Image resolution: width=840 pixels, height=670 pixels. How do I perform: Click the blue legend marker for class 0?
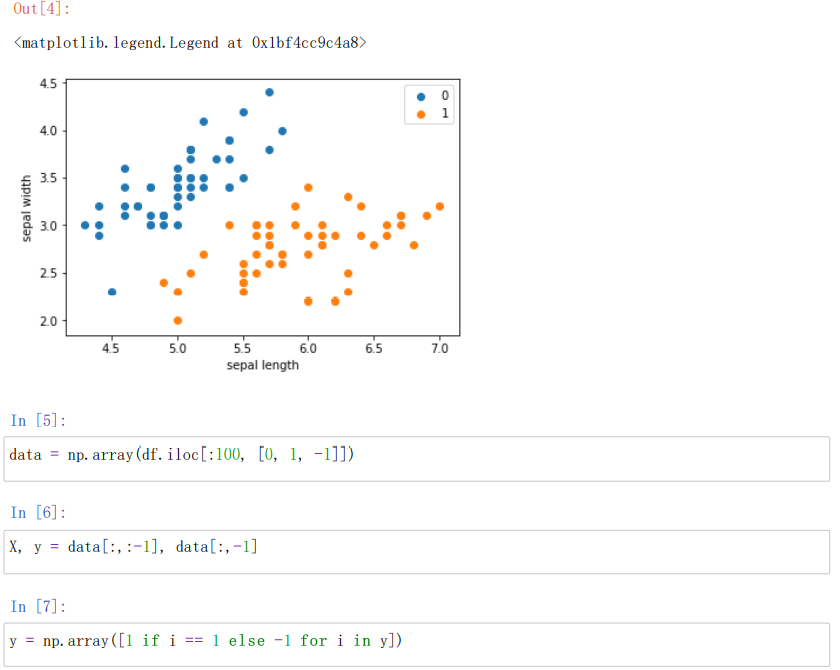click(x=420, y=96)
